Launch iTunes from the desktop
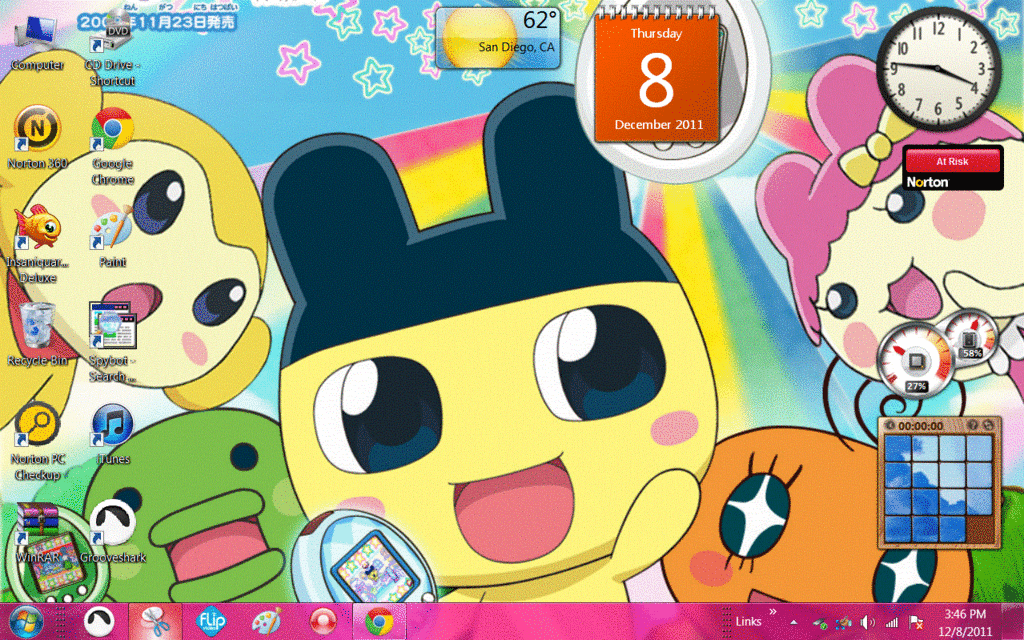Viewport: 1024px width, 640px height. click(112, 434)
